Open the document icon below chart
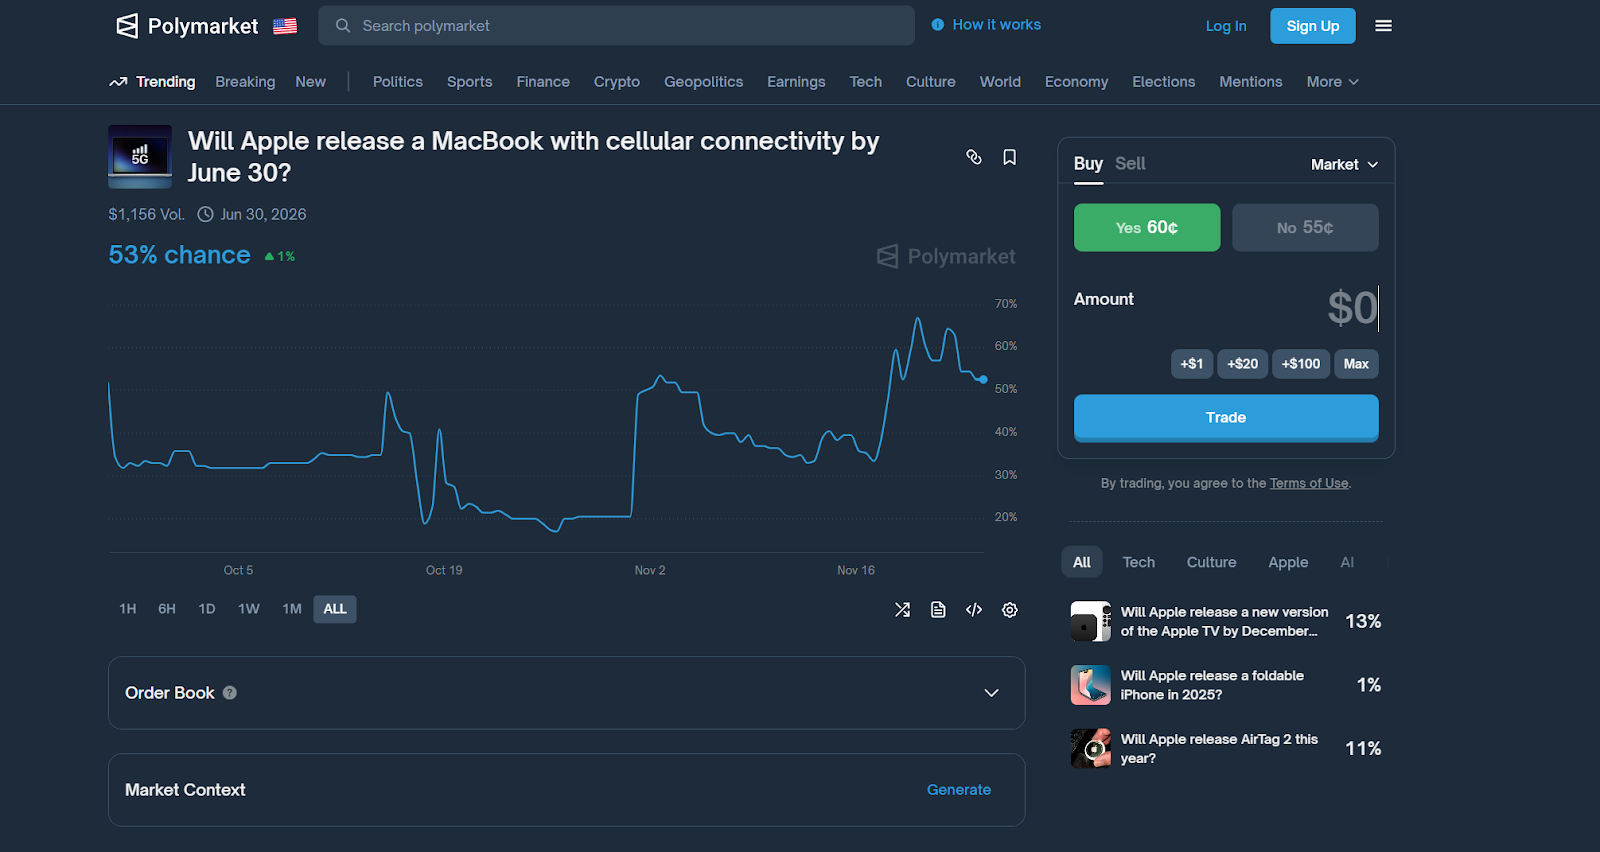Image resolution: width=1600 pixels, height=852 pixels. [938, 610]
